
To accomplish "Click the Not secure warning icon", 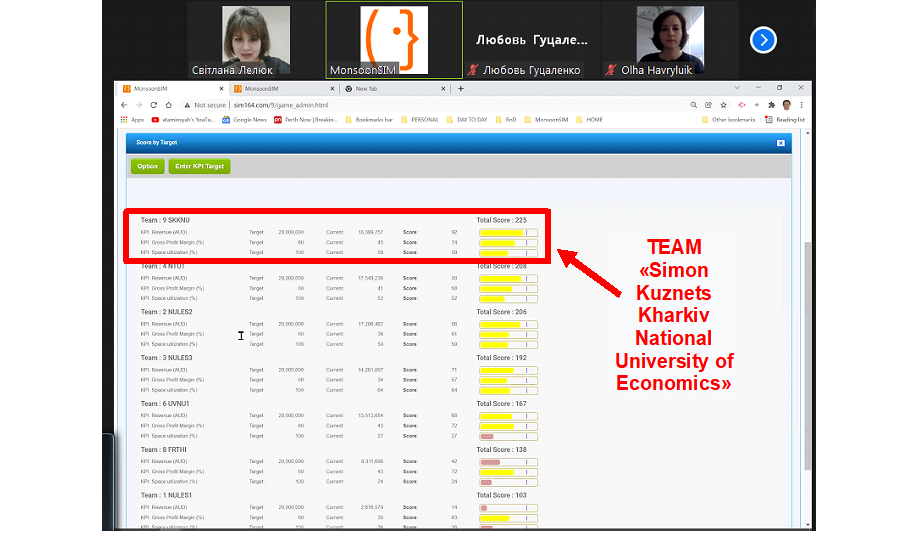I will (187, 105).
